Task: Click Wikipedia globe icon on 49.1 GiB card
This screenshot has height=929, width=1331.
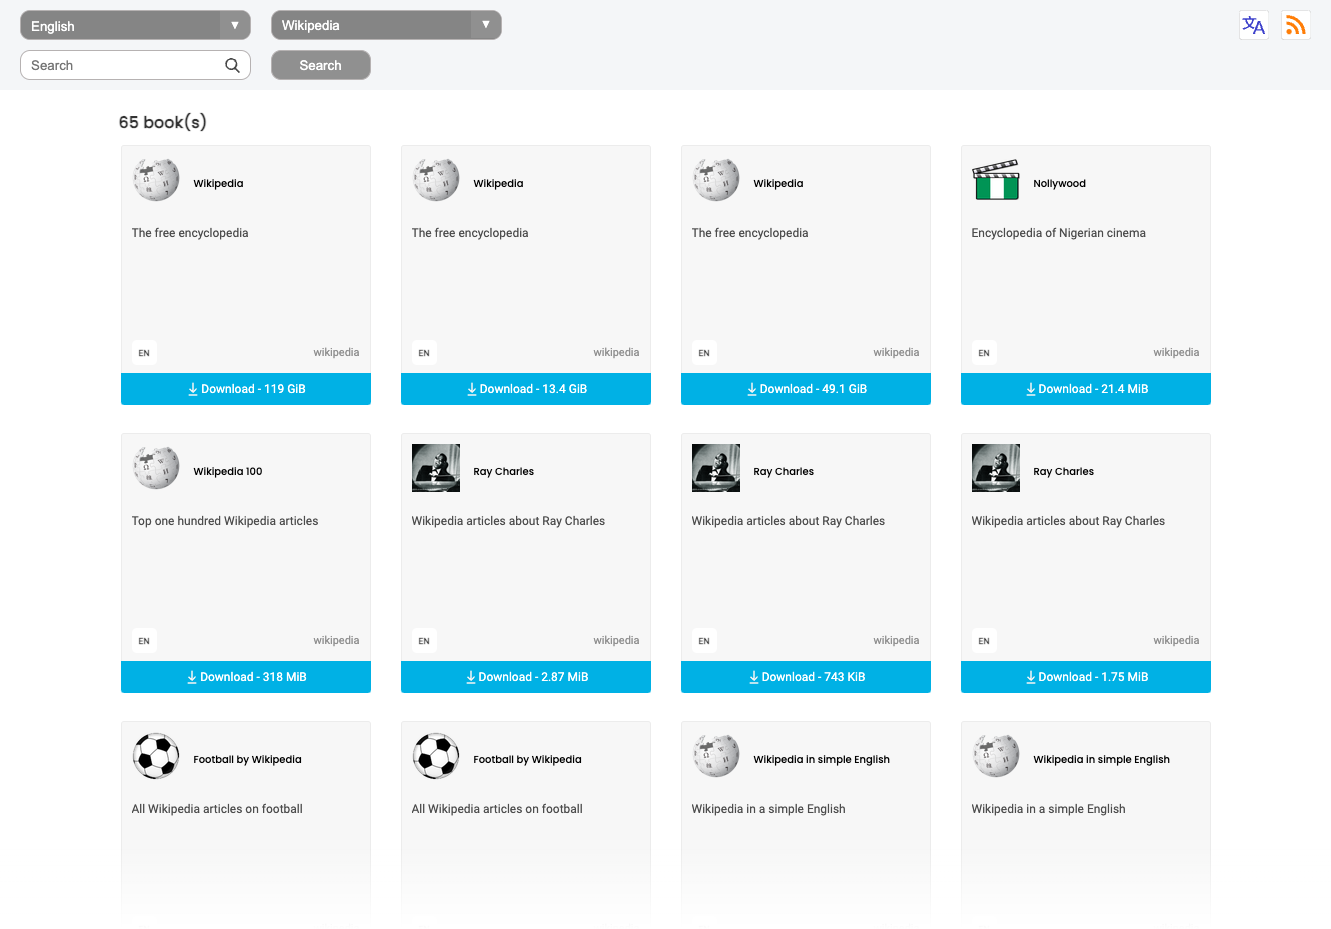Action: [x=716, y=180]
